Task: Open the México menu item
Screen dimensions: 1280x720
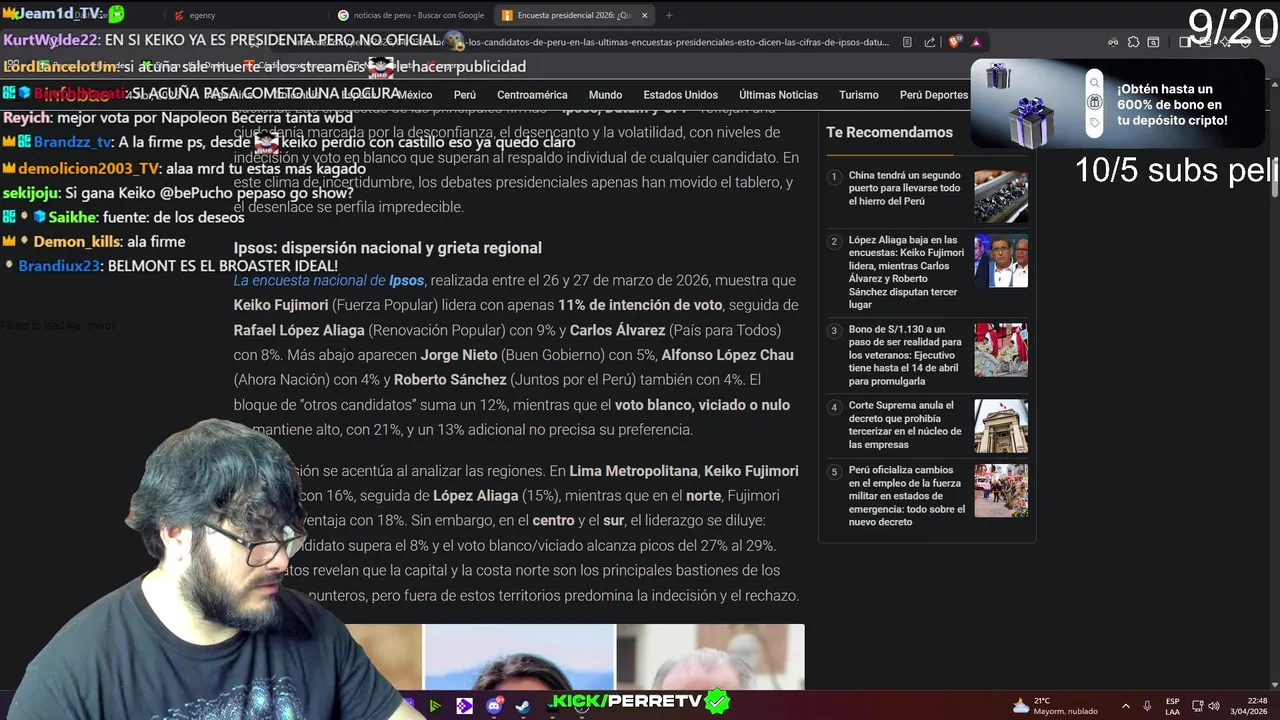Action: coord(415,95)
